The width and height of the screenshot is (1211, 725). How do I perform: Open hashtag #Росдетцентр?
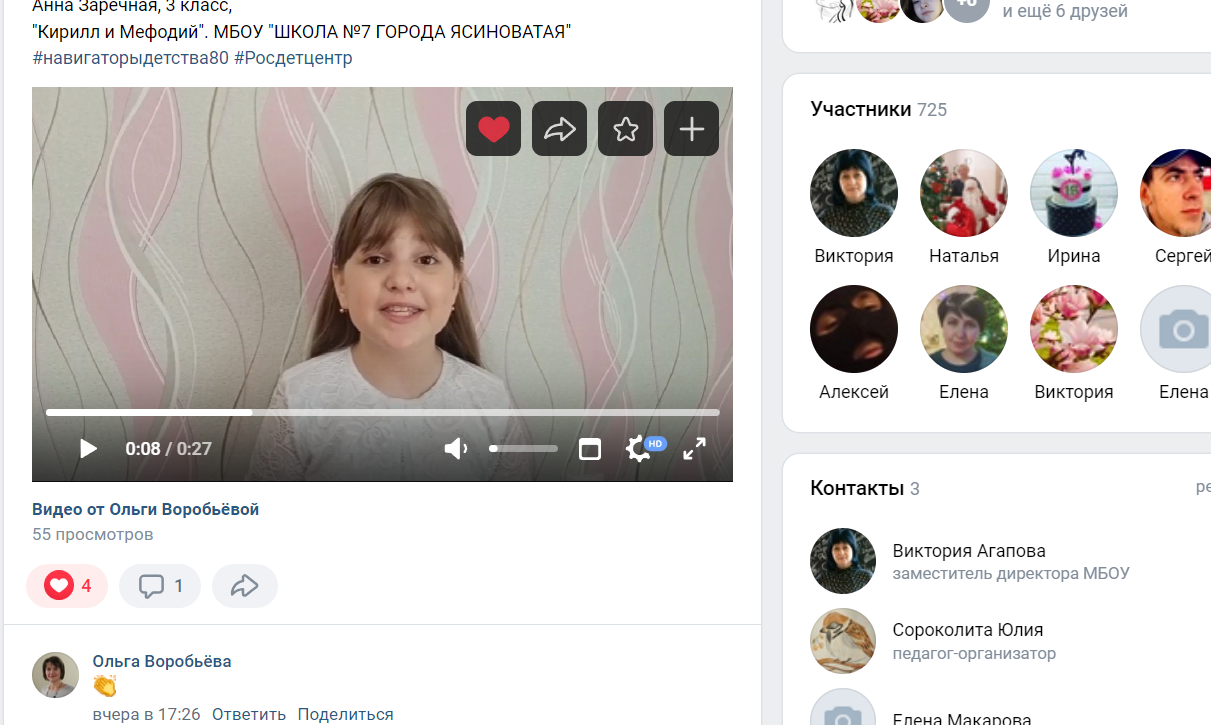click(293, 58)
